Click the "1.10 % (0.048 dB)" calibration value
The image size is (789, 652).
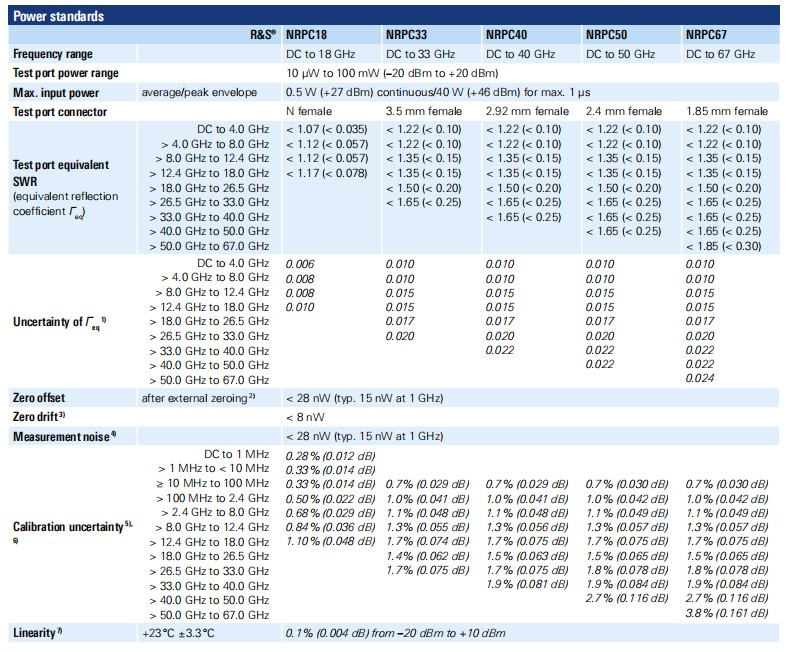[331, 541]
